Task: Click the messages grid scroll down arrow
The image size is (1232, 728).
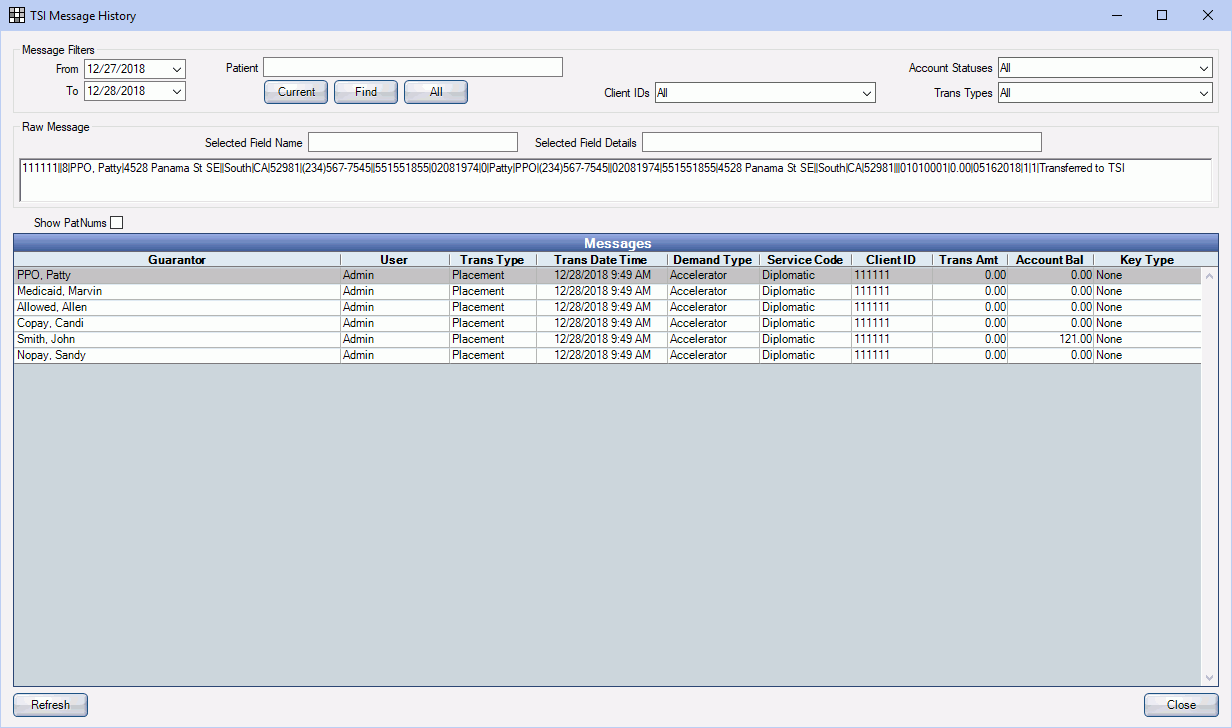Action: (x=1210, y=677)
